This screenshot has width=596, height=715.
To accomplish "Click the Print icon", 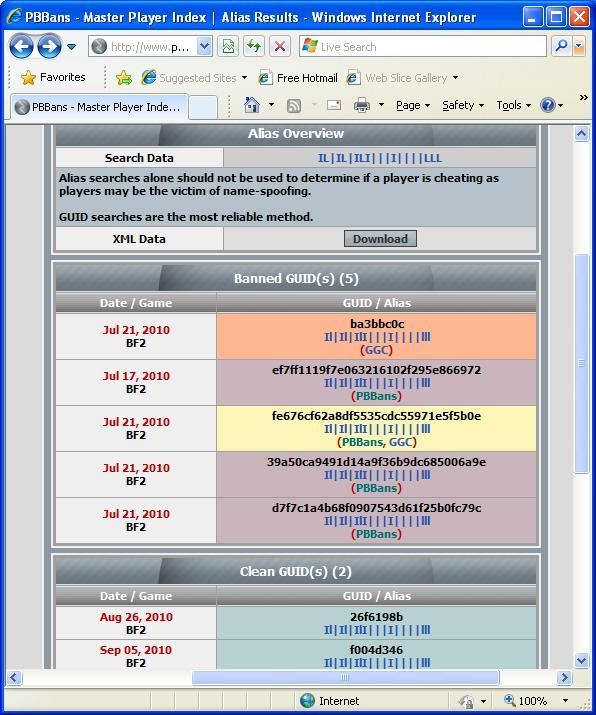I will click(x=362, y=106).
